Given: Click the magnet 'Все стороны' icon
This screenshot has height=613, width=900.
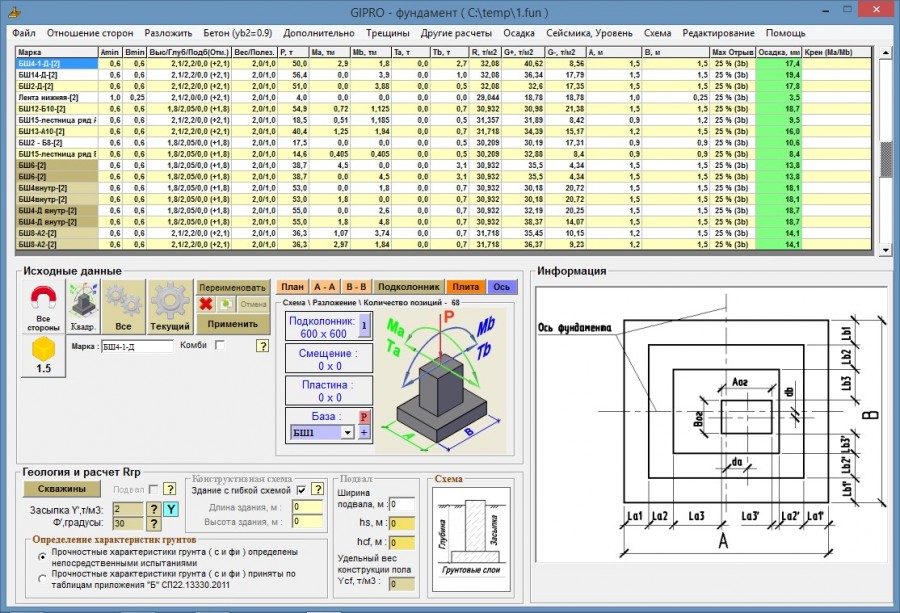Looking at the screenshot, I should pyautogui.click(x=44, y=307).
